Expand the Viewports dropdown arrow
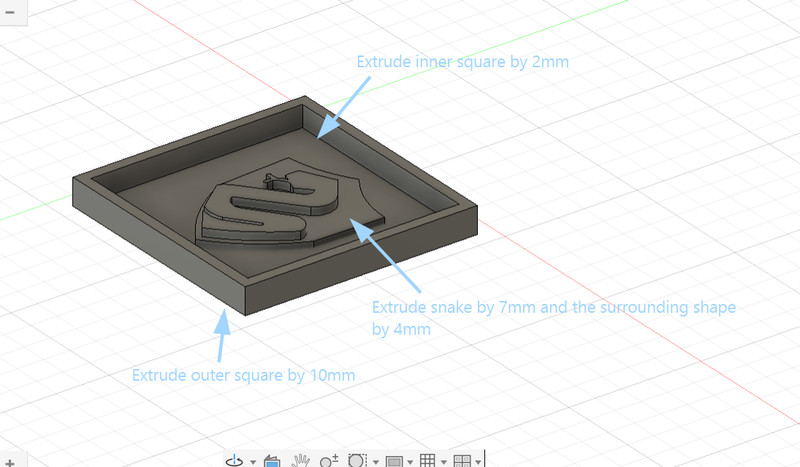Image resolution: width=800 pixels, height=467 pixels. click(478, 462)
